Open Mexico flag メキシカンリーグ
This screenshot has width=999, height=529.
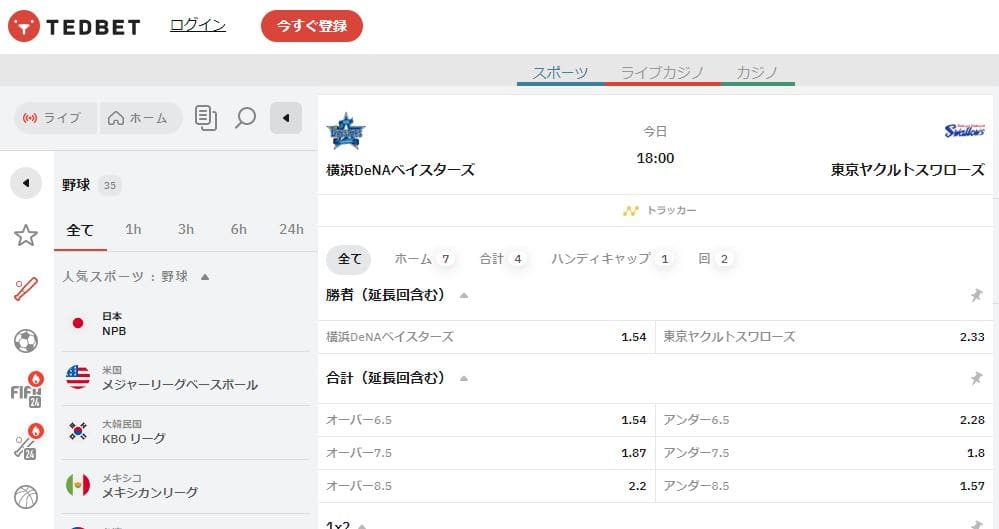(x=186, y=486)
